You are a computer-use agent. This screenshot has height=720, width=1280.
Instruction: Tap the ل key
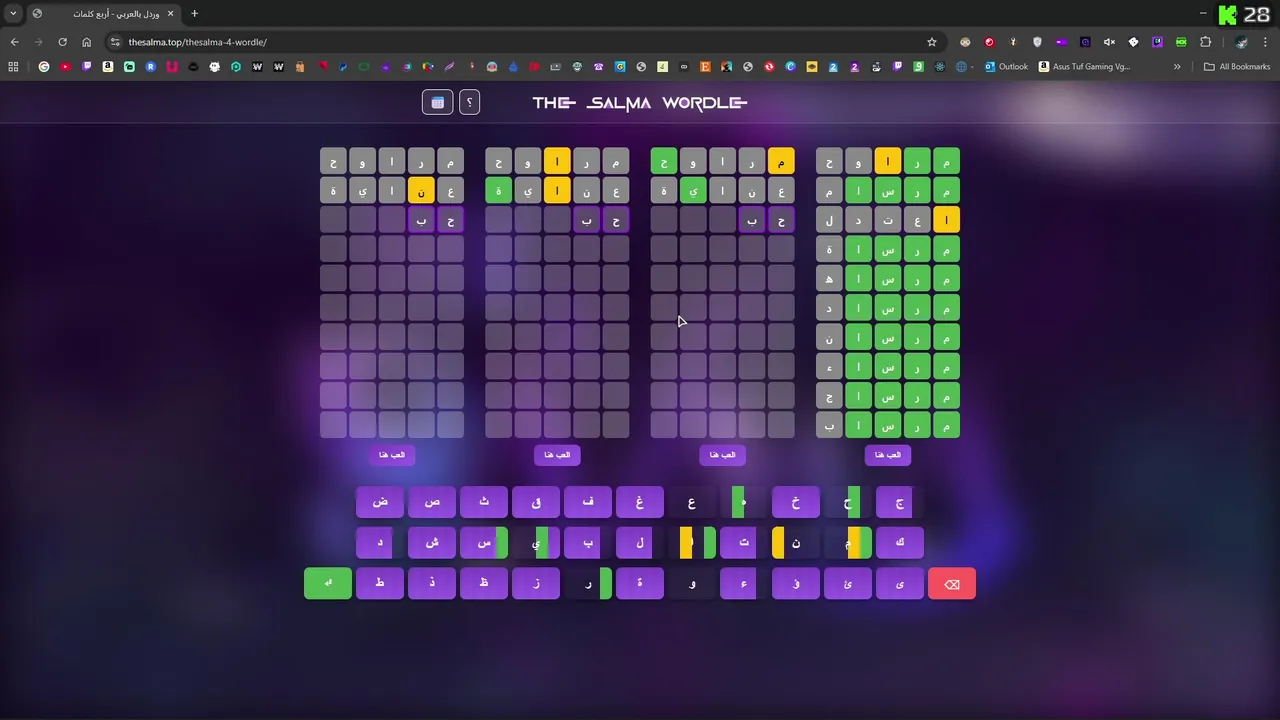click(x=640, y=543)
